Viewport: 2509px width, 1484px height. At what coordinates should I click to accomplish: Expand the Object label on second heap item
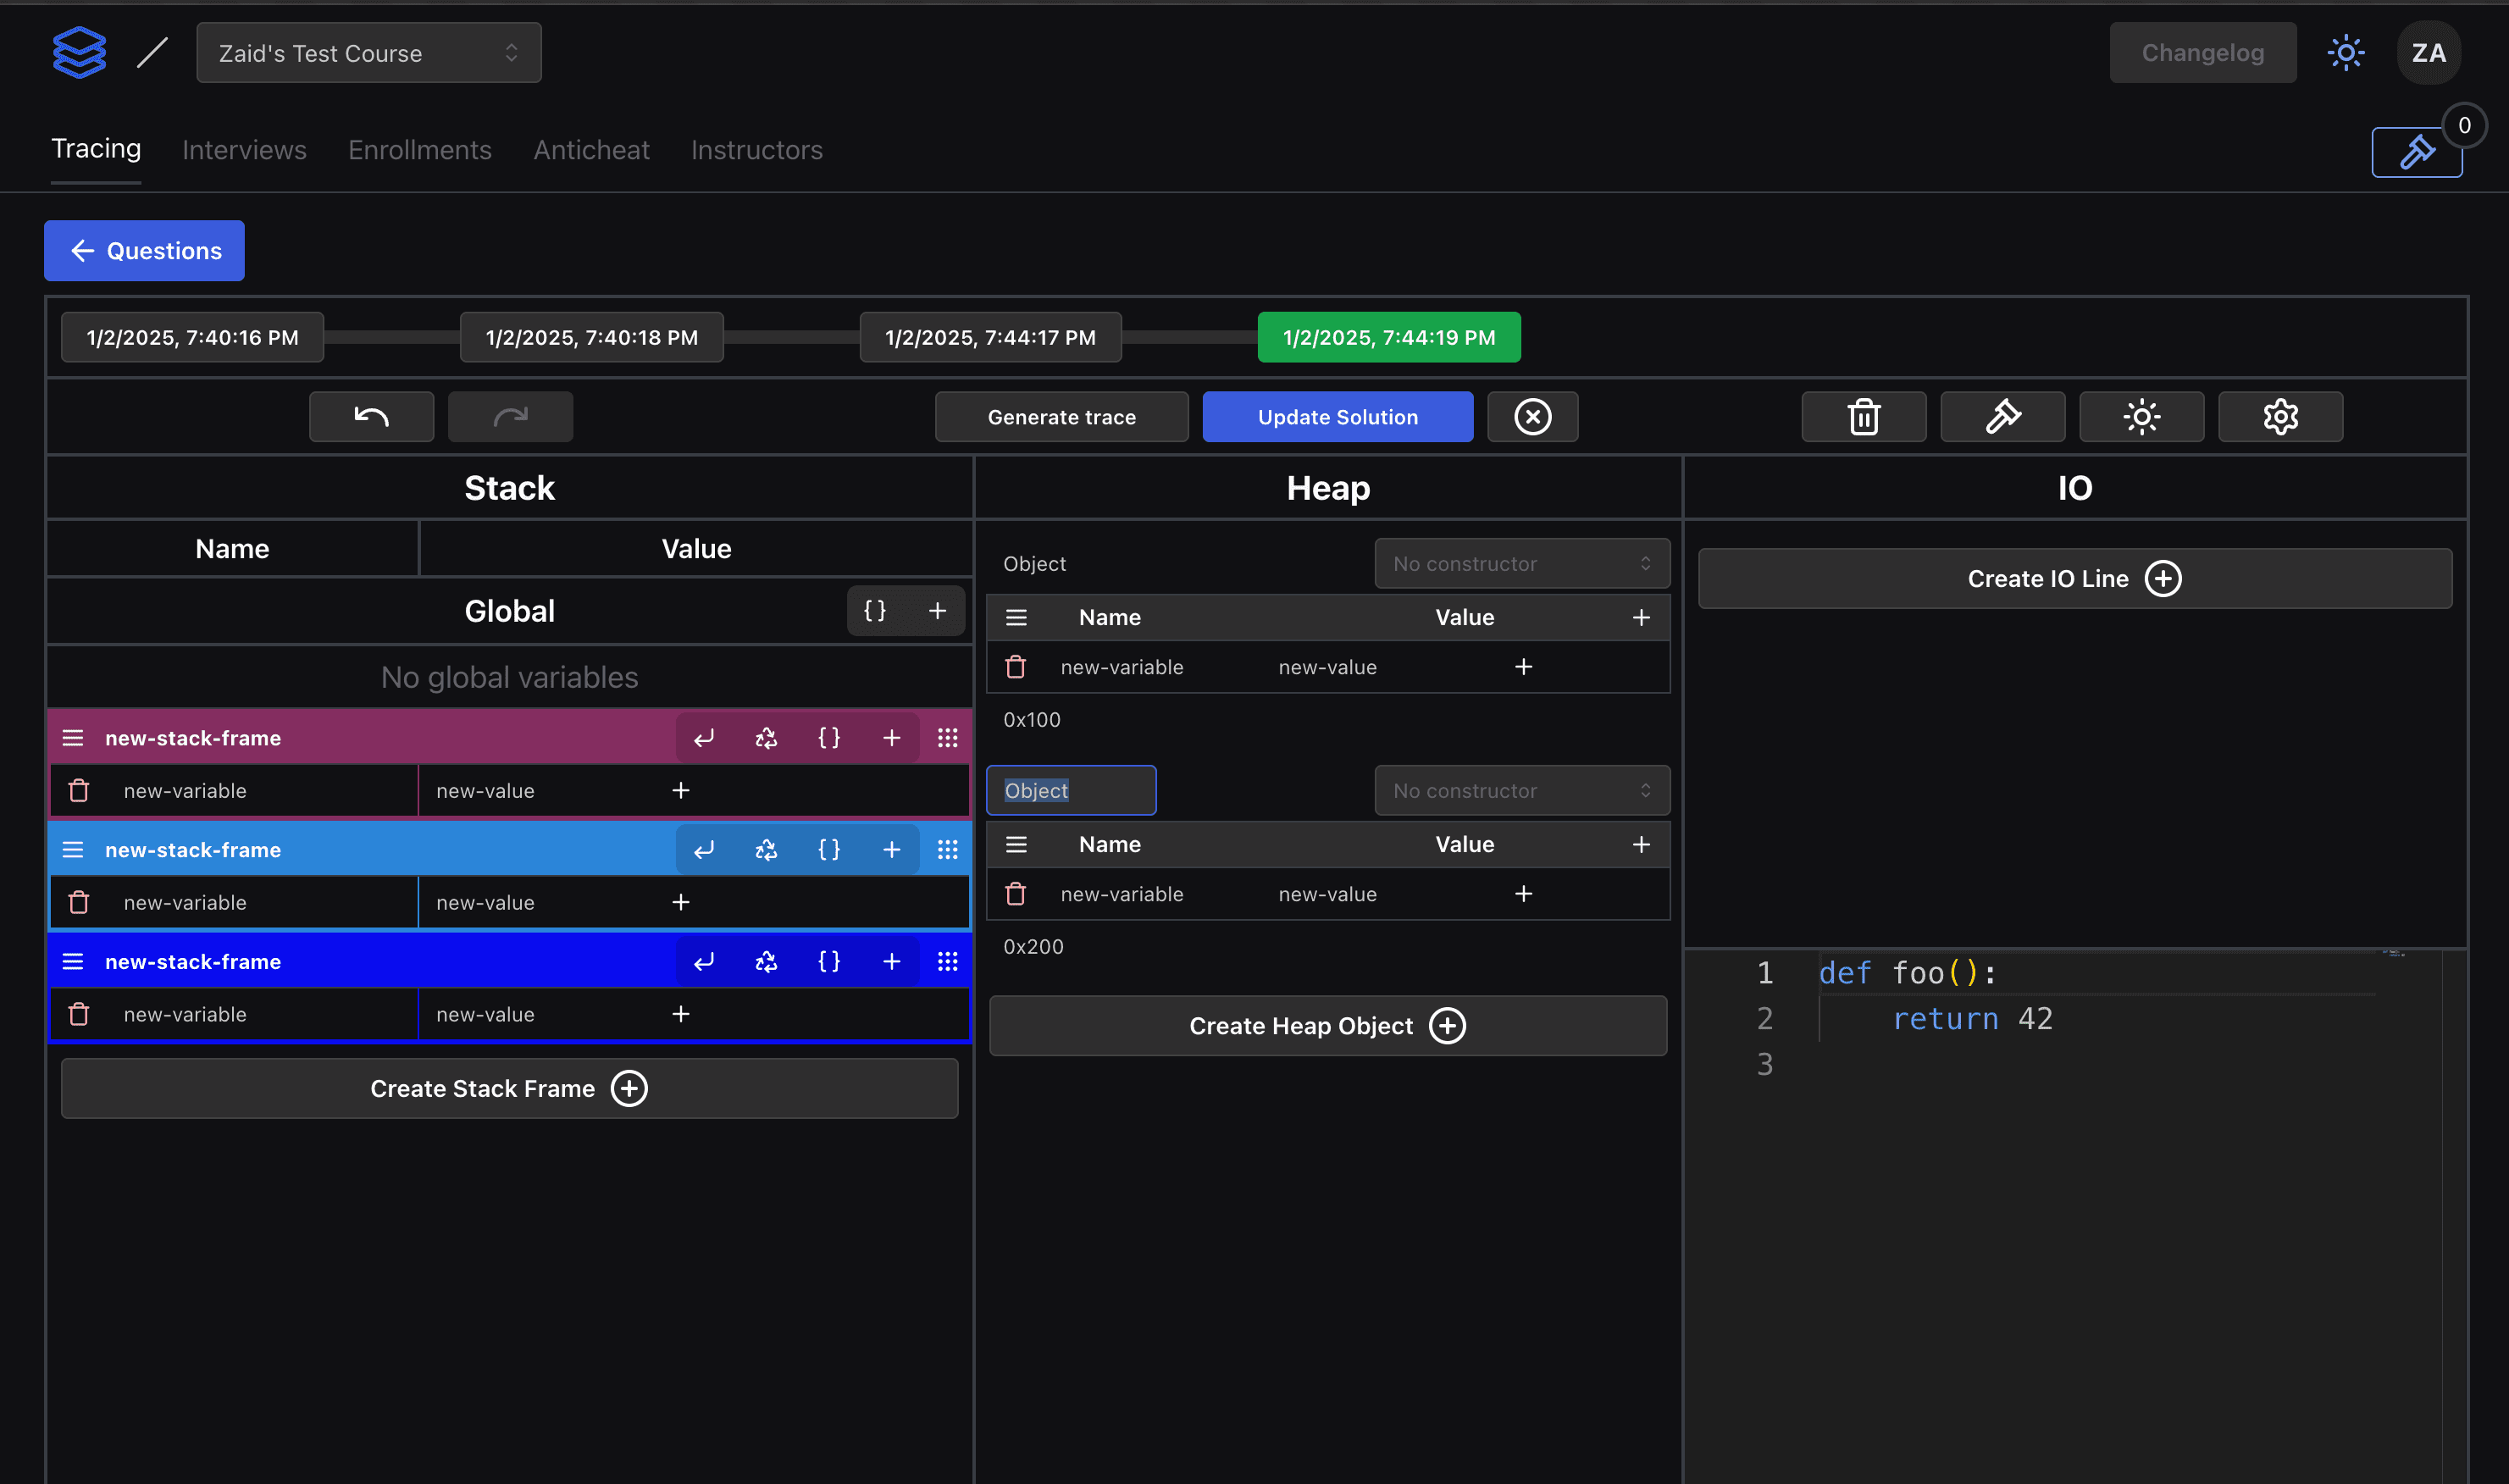click(1072, 789)
